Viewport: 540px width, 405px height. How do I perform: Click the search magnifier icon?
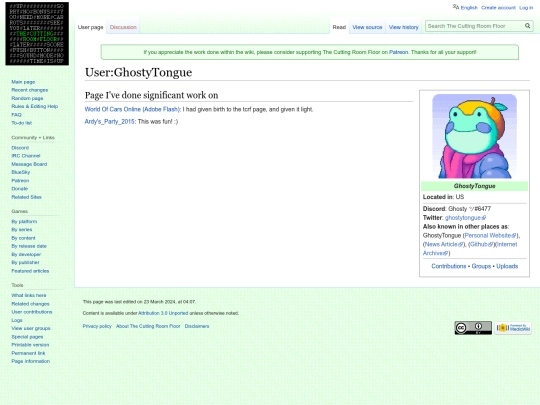[x=527, y=26]
